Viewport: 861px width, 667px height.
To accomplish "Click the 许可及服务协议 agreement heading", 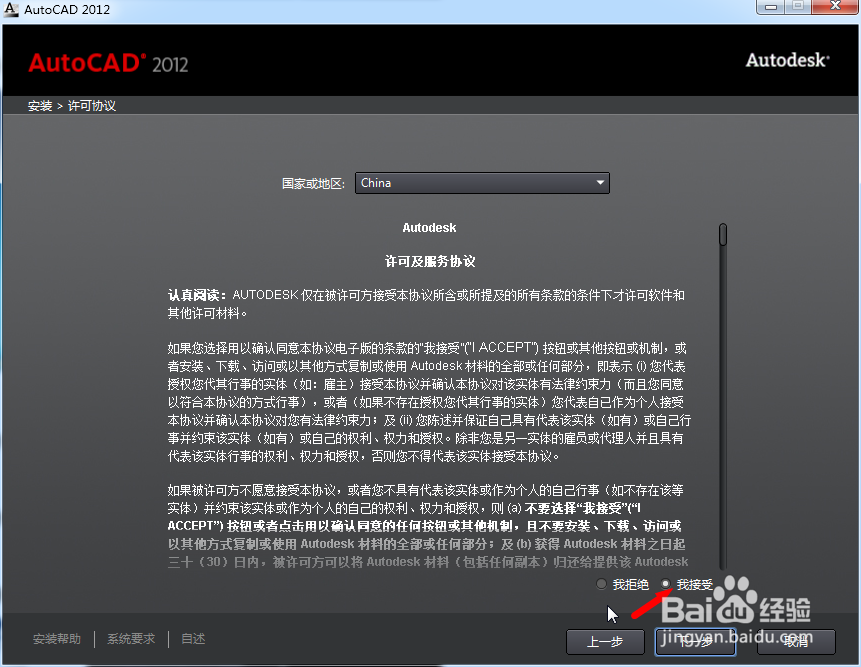I will [430, 261].
